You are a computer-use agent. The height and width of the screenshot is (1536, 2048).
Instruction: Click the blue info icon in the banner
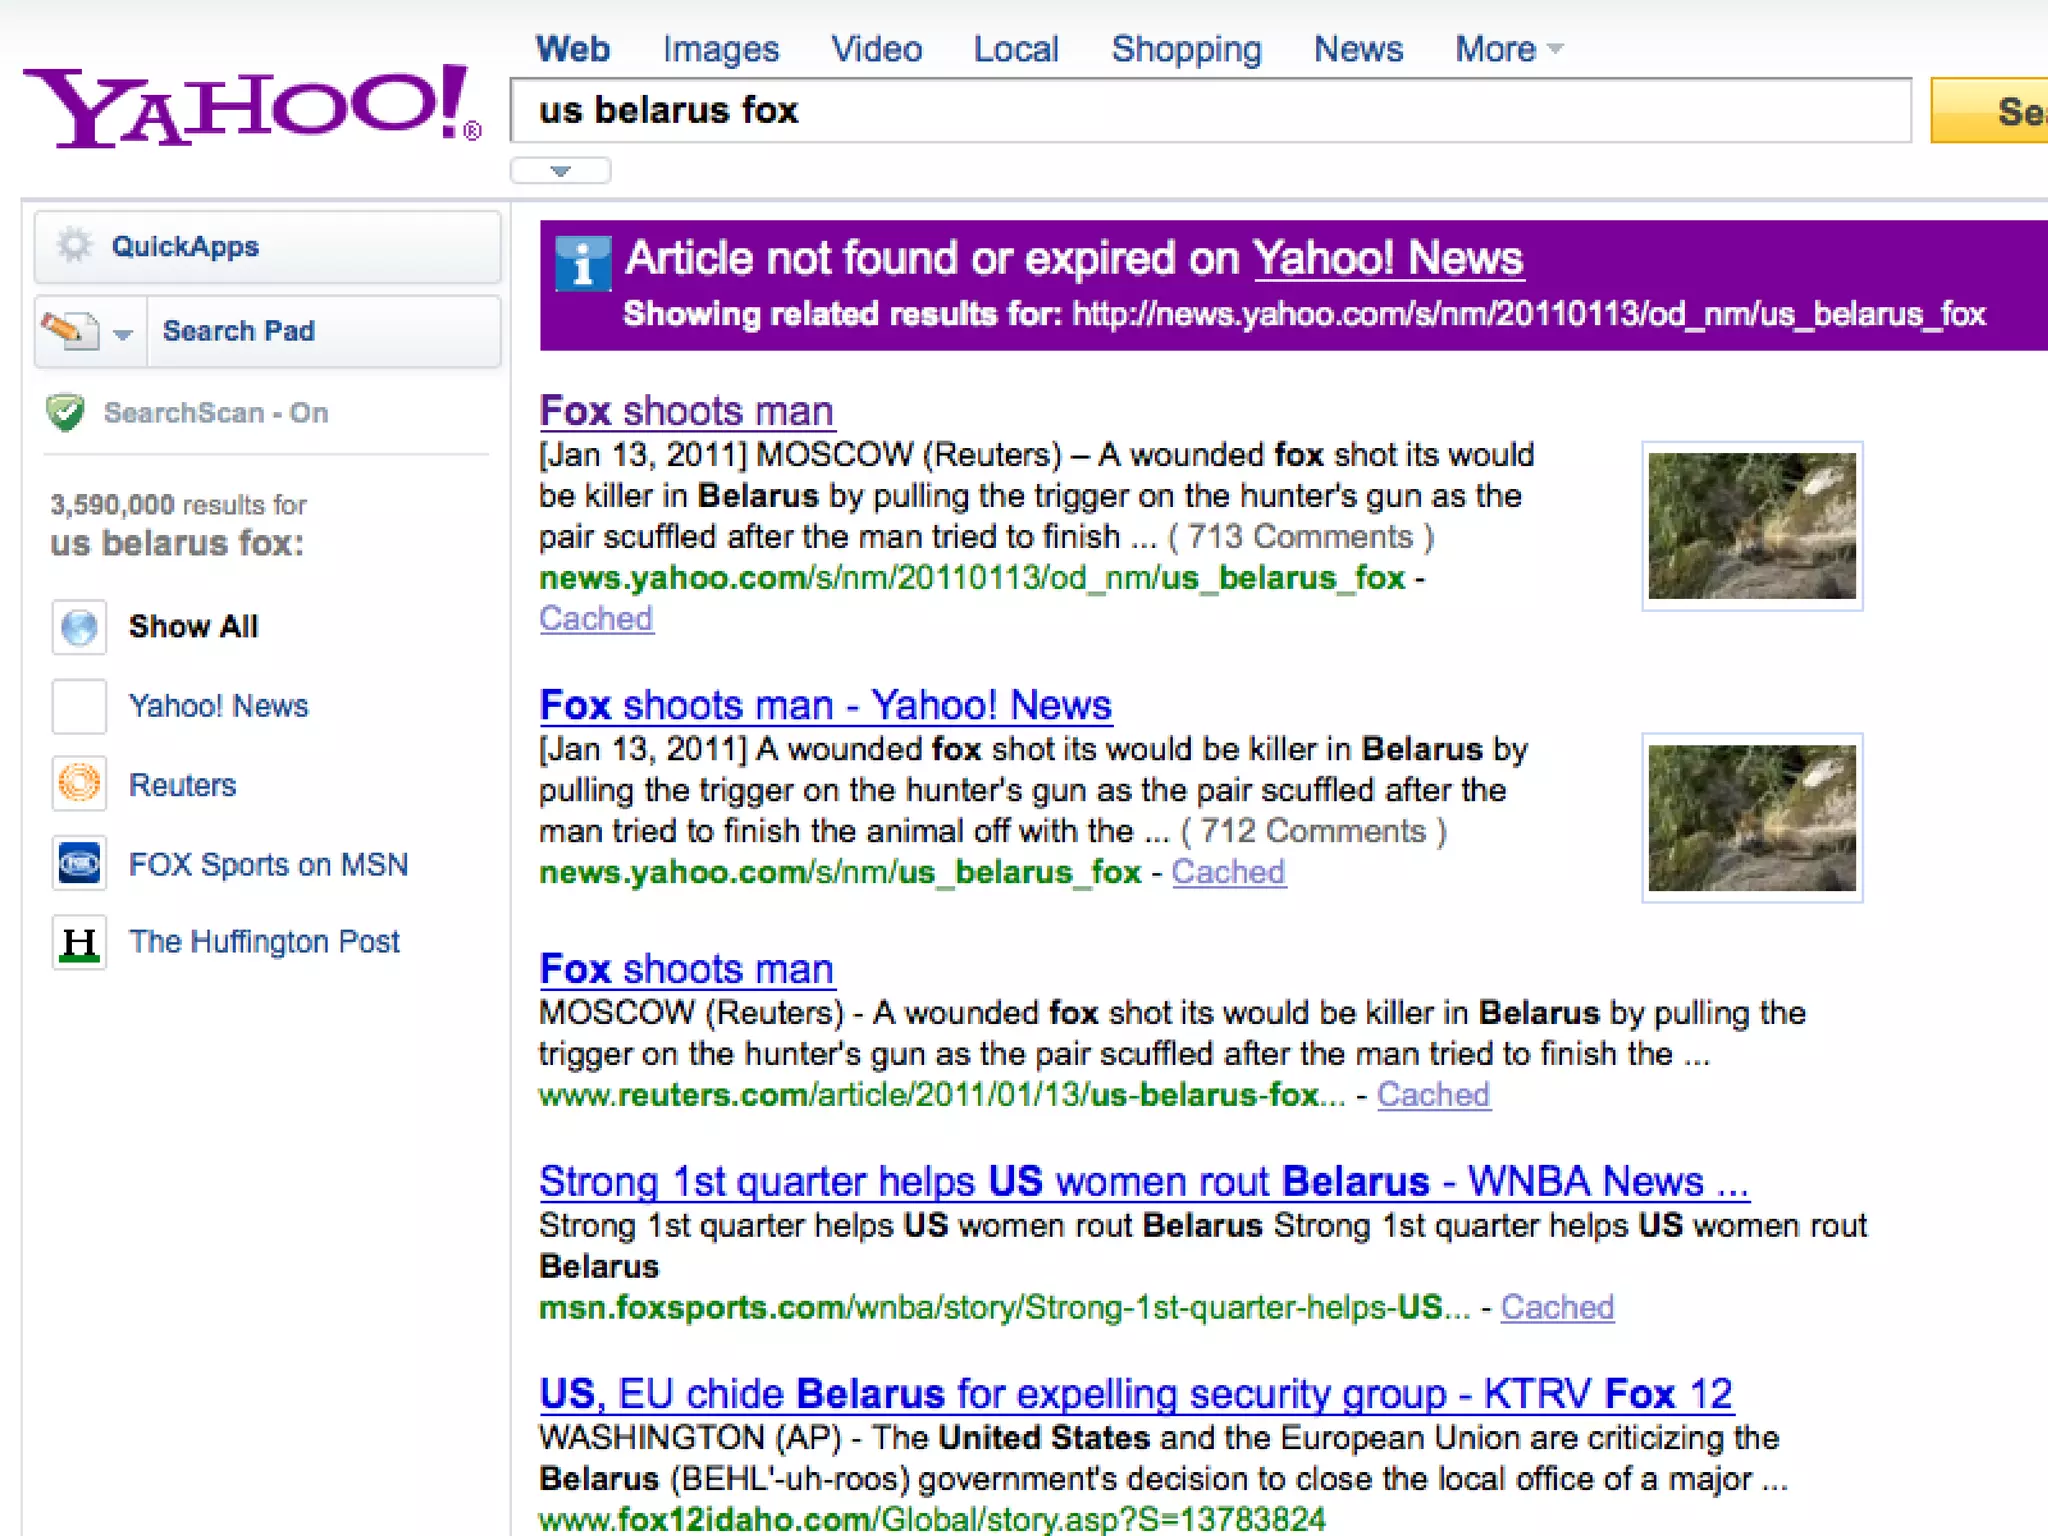582,264
